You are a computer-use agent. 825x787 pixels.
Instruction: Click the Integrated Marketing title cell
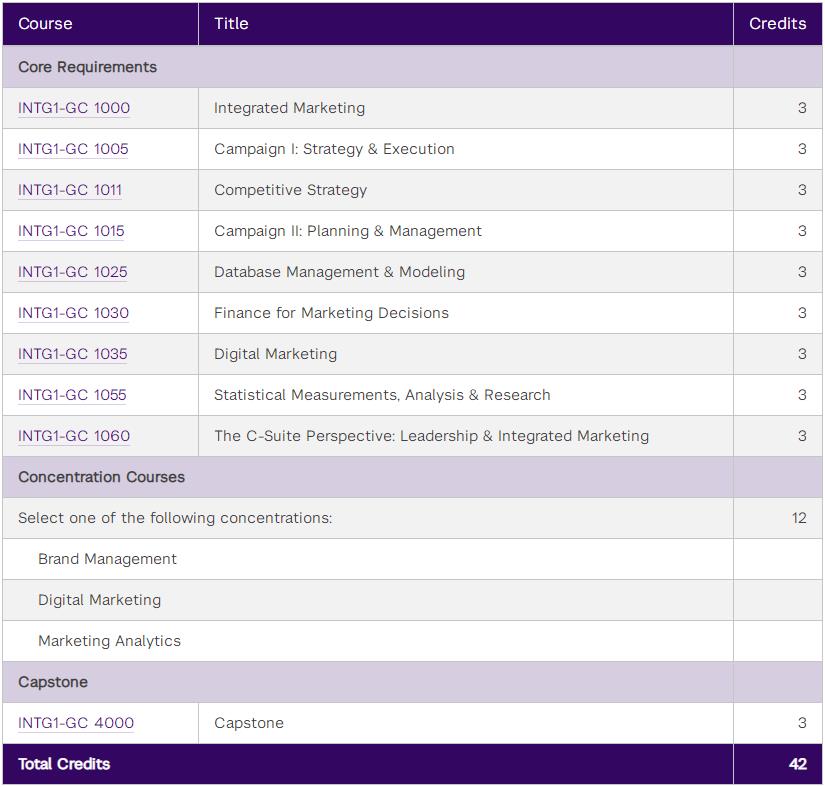(466, 108)
